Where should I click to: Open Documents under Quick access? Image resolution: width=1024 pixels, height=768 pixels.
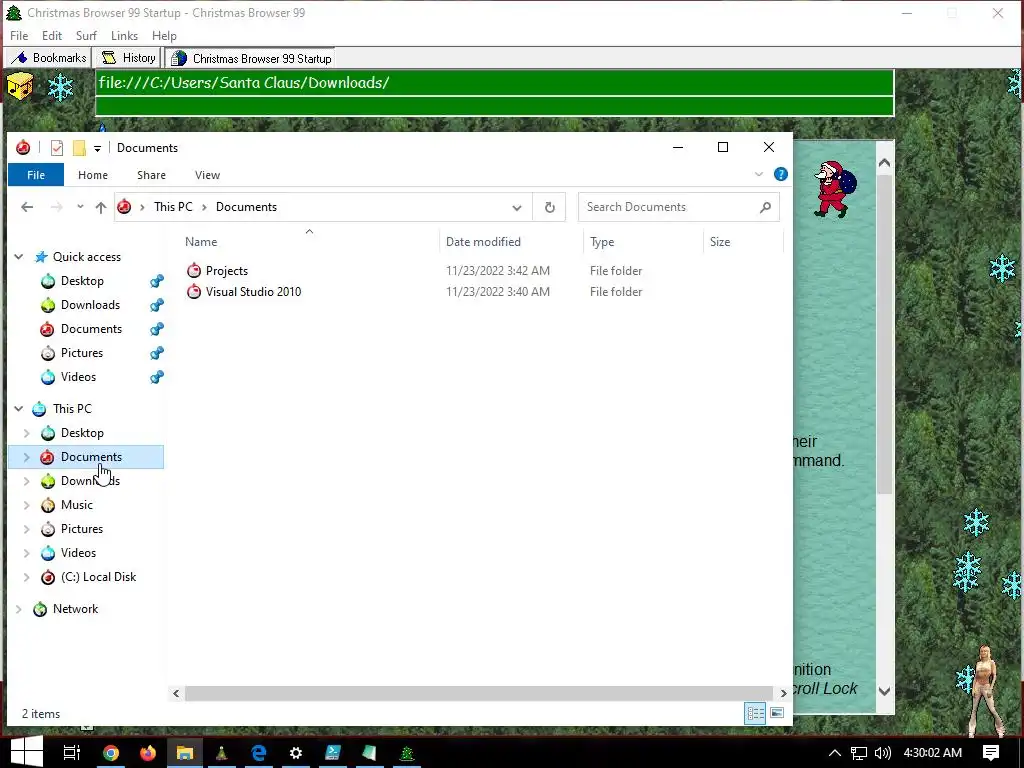pos(91,329)
